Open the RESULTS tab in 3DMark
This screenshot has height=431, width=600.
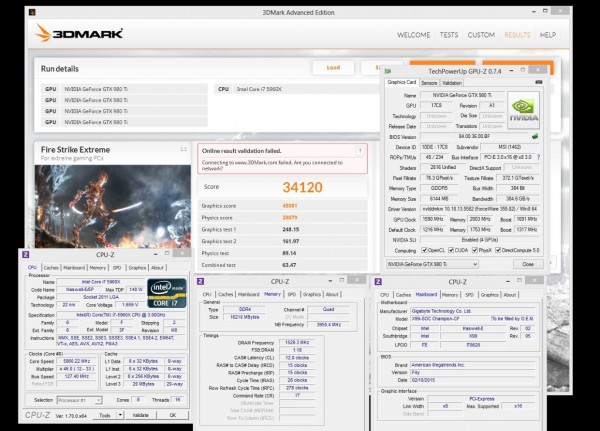tap(517, 35)
